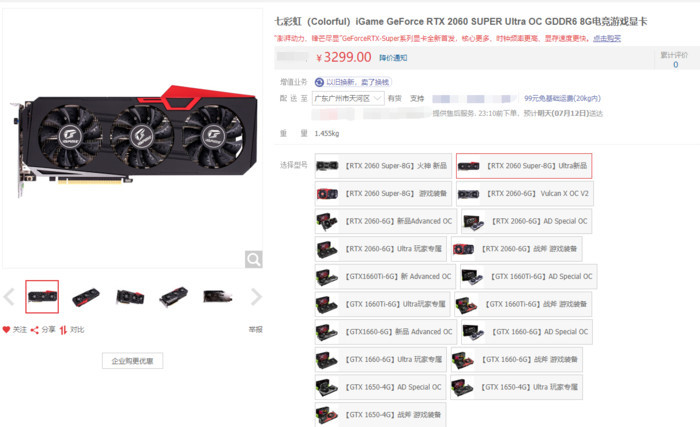Click the 分享 share icon
Image resolution: width=700 pixels, height=427 pixels.
34,330
